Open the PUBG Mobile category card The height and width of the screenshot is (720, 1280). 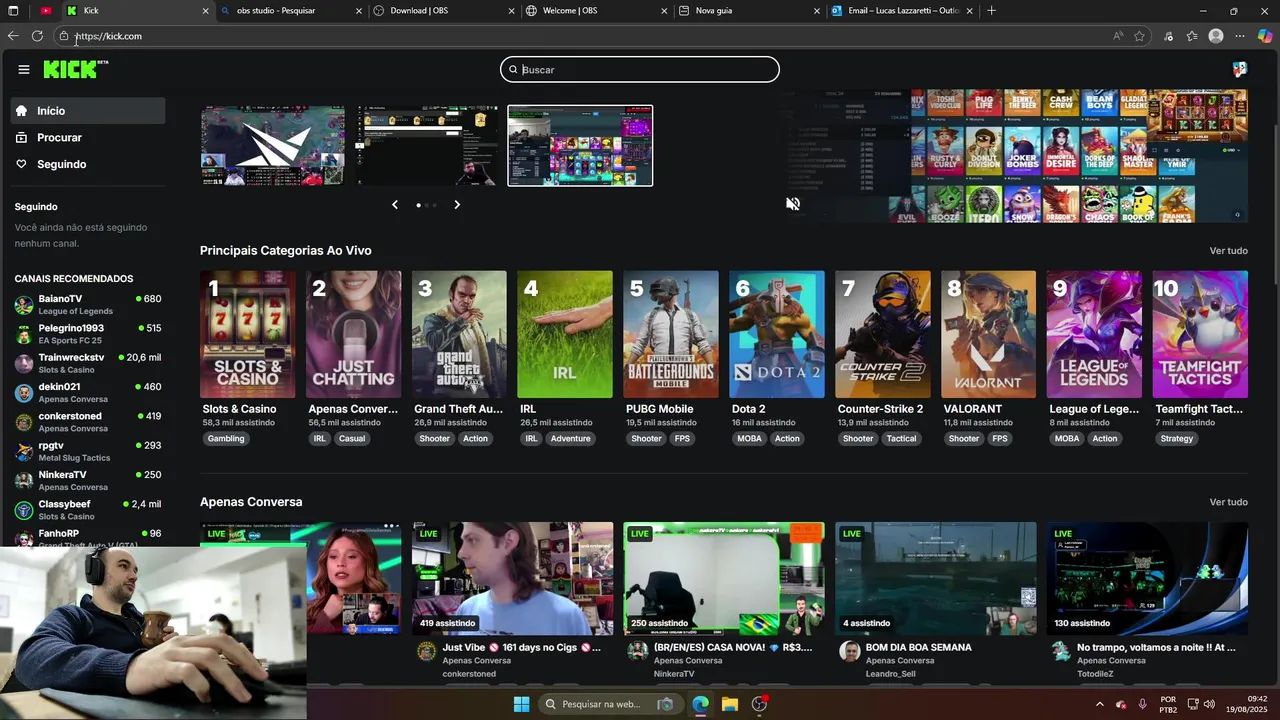pyautogui.click(x=671, y=334)
